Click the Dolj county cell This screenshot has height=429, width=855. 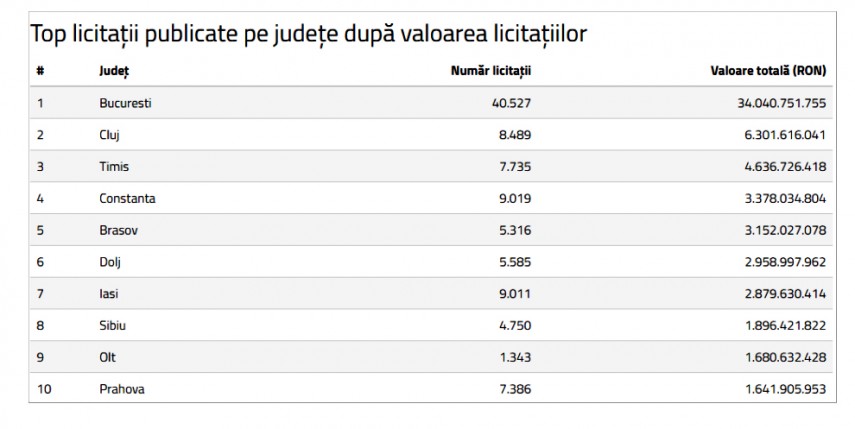tap(110, 262)
